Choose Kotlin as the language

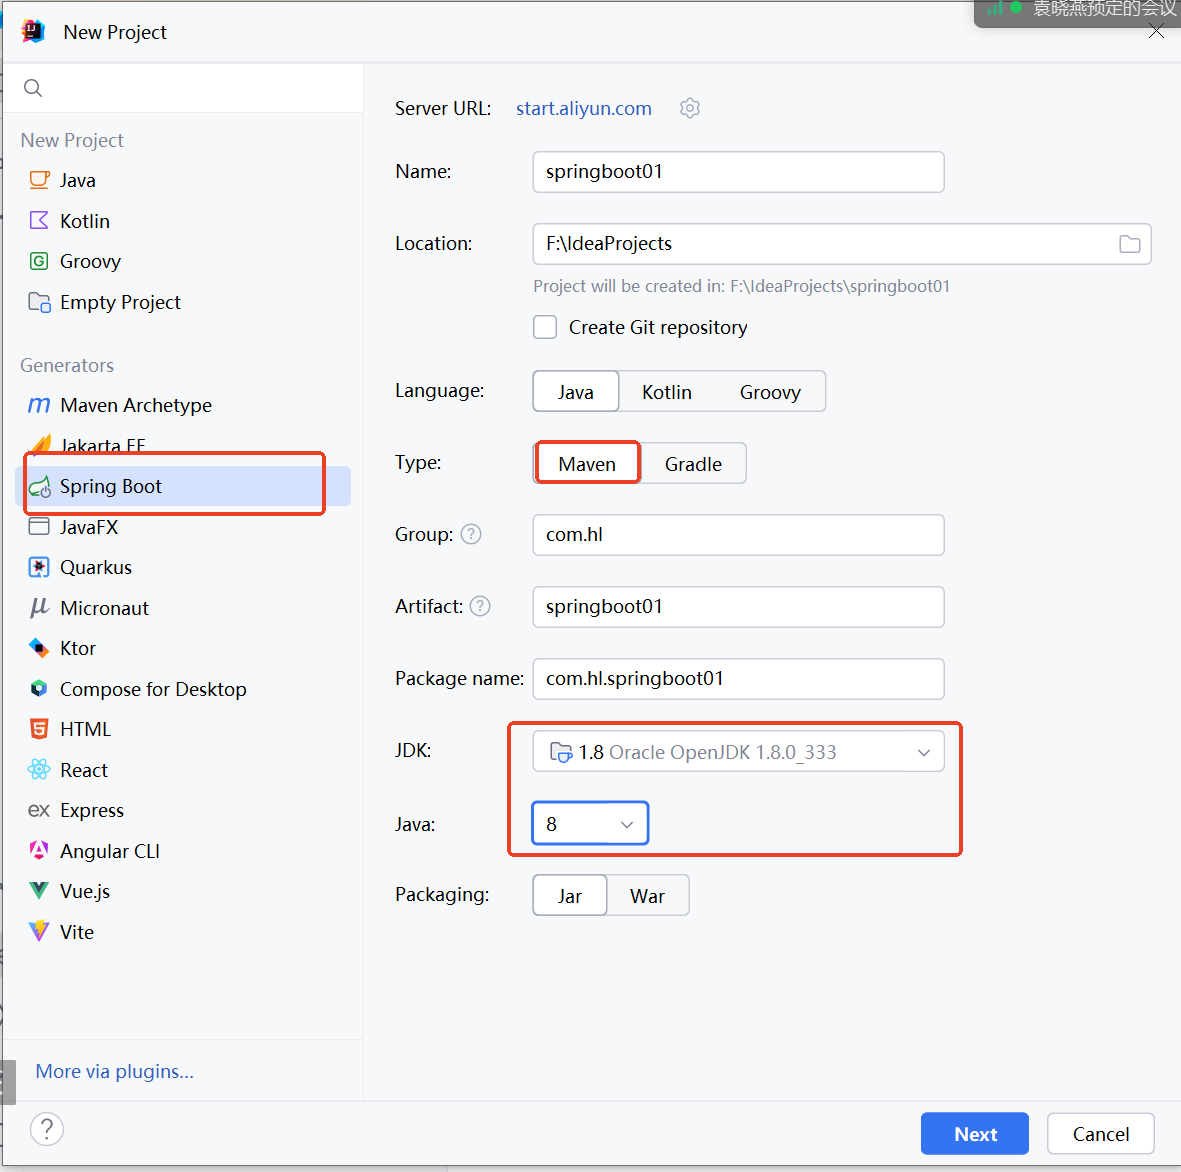(667, 392)
